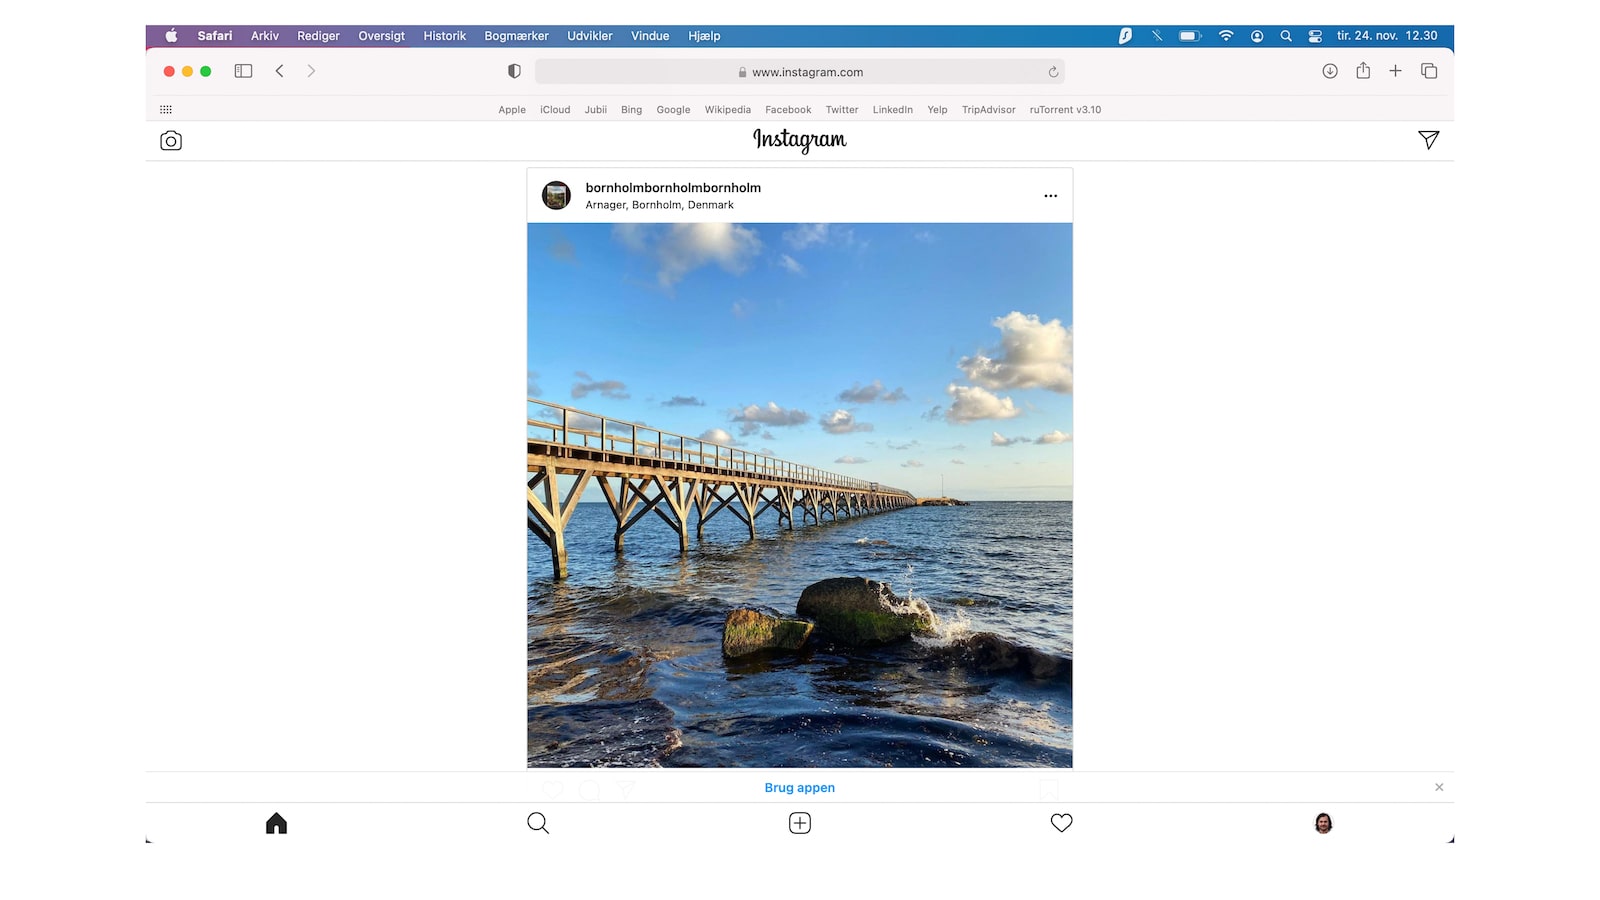
Task: Go to Home feed with house icon
Action: pyautogui.click(x=276, y=822)
